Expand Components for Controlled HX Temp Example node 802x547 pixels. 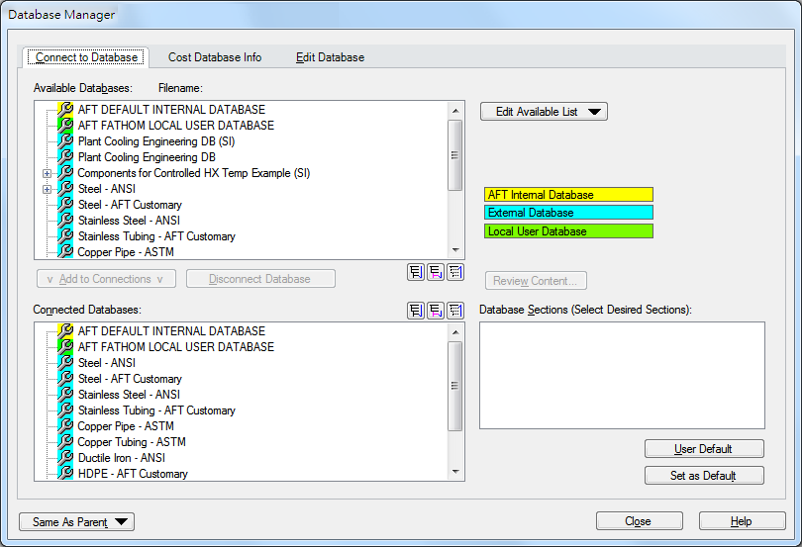[x=47, y=173]
